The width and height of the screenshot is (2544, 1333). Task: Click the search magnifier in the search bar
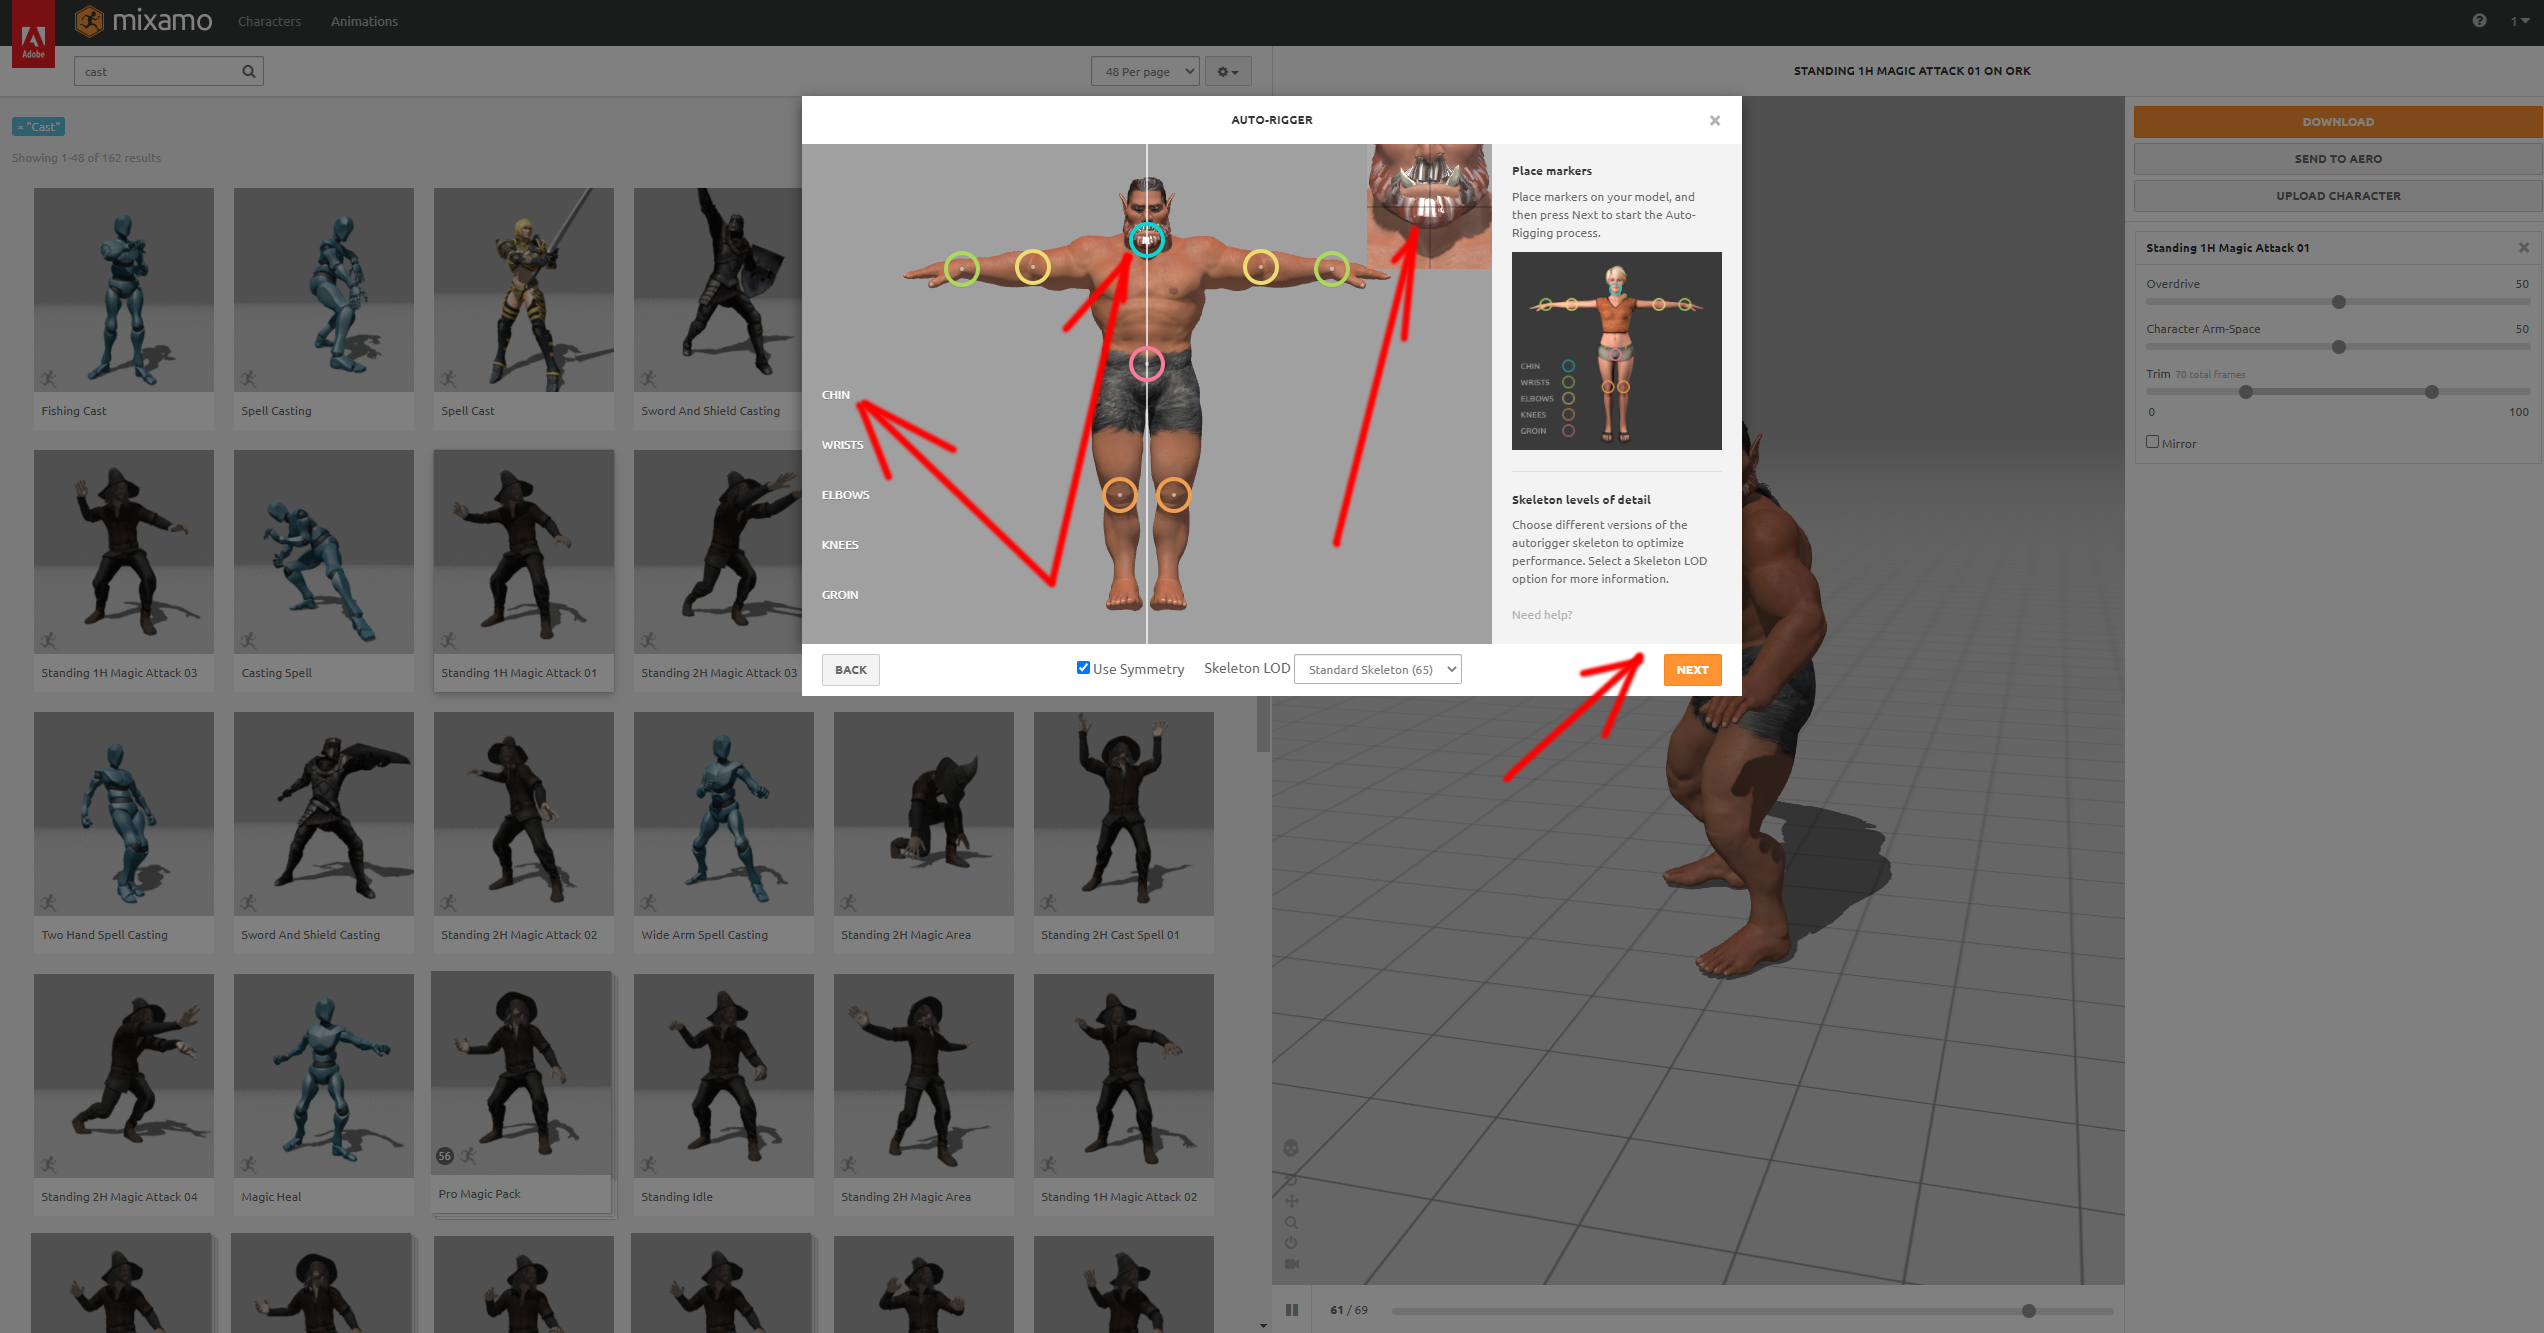(x=247, y=71)
